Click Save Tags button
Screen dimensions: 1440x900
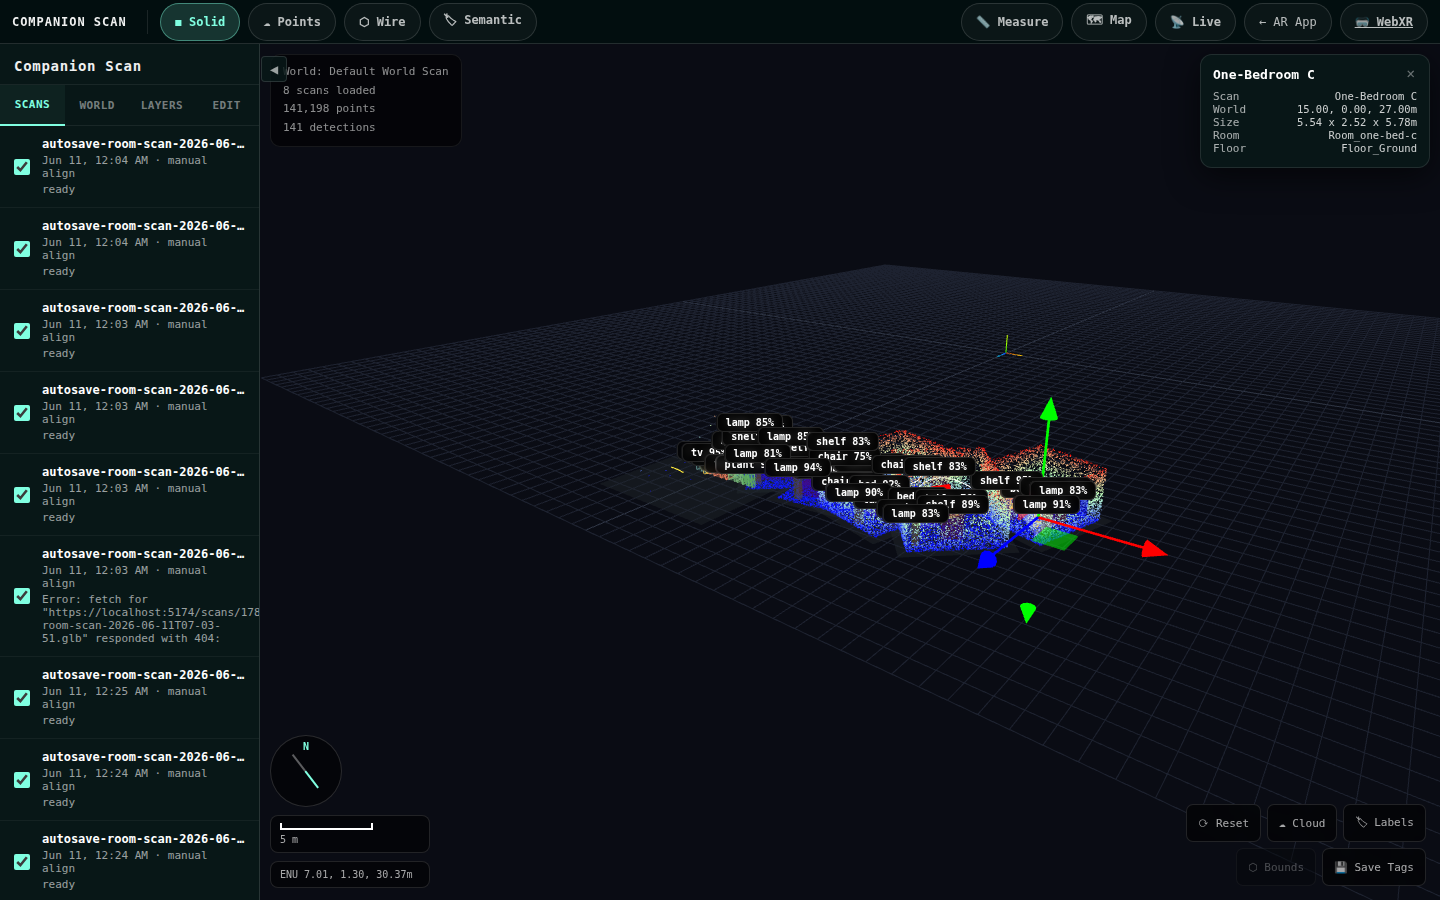tap(1374, 867)
